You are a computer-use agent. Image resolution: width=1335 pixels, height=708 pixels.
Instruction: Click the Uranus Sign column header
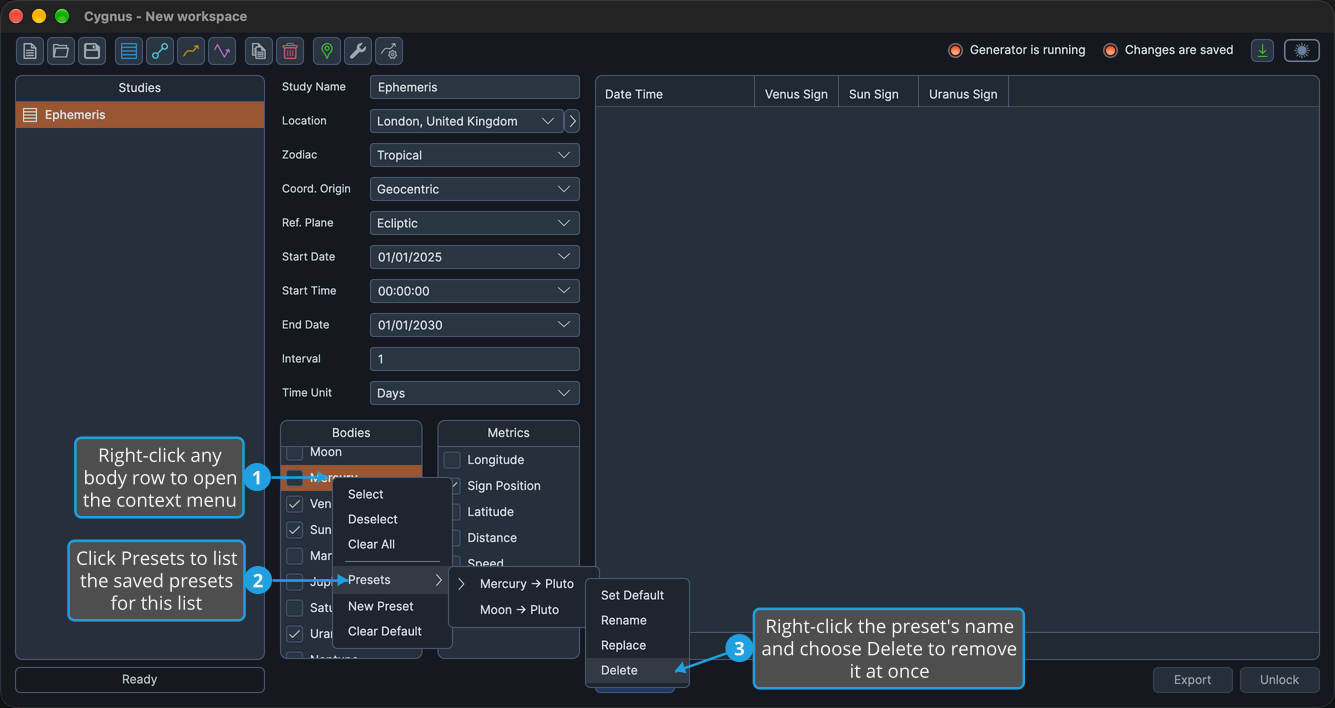963,94
